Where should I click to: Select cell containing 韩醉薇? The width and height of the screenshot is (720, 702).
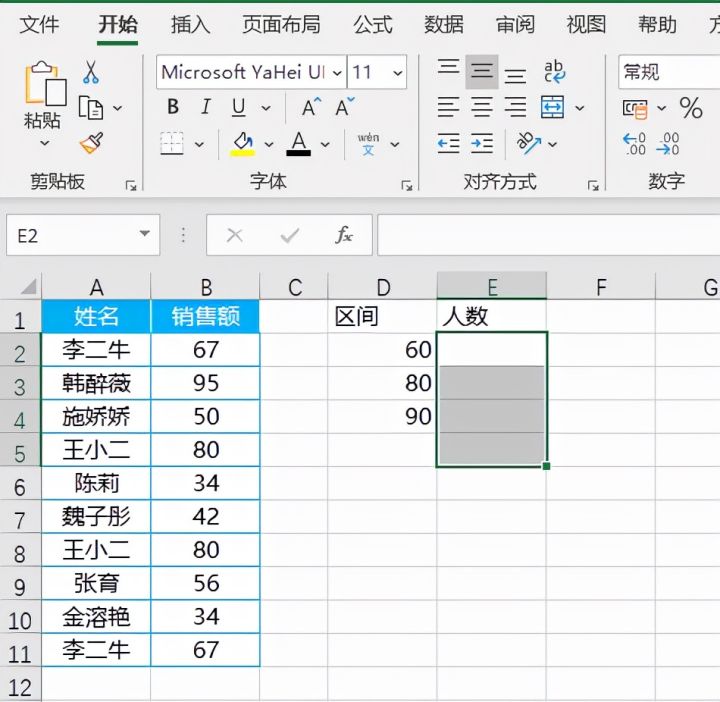click(96, 383)
